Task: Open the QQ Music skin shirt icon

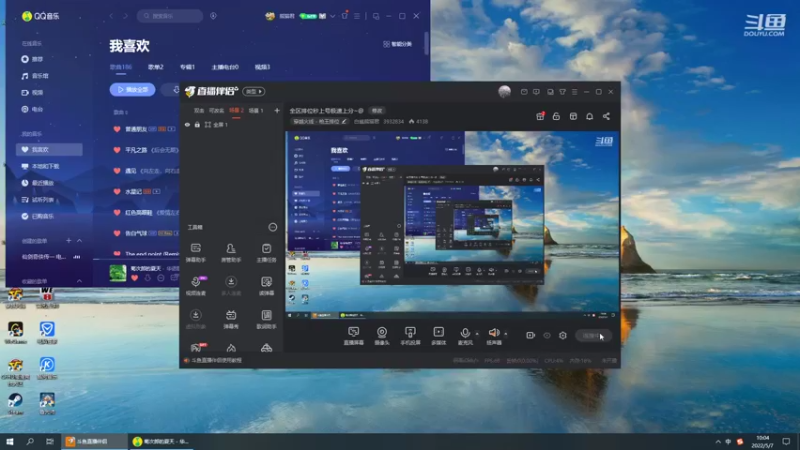Action: [344, 16]
